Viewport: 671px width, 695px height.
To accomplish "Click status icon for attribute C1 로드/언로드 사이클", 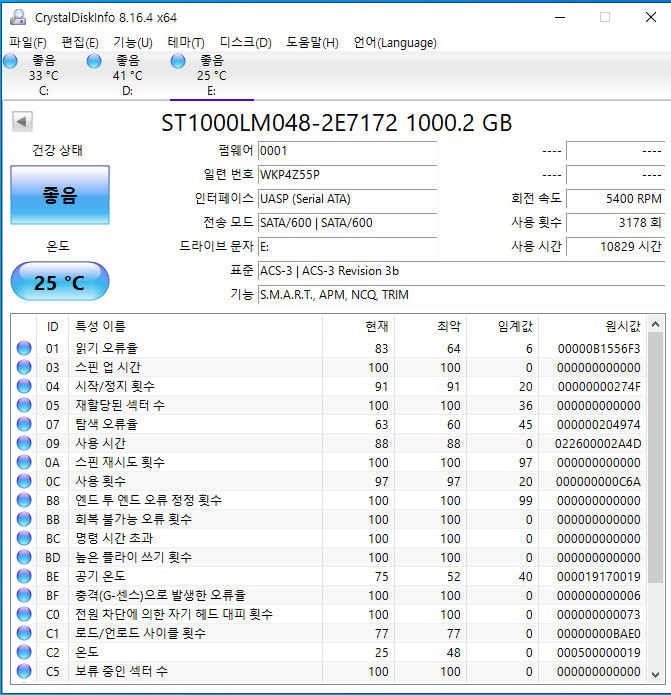I will (x=24, y=633).
